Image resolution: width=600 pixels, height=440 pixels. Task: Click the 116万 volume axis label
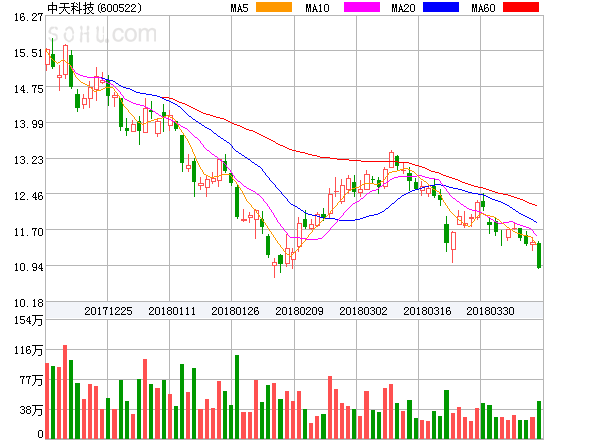point(28,350)
